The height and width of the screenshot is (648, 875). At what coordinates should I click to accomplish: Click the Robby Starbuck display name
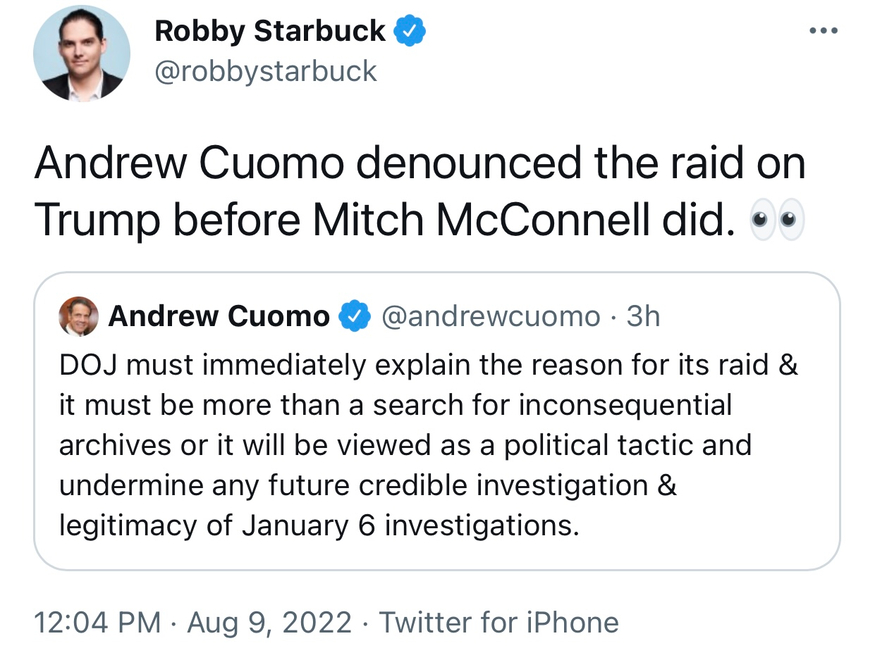click(270, 32)
